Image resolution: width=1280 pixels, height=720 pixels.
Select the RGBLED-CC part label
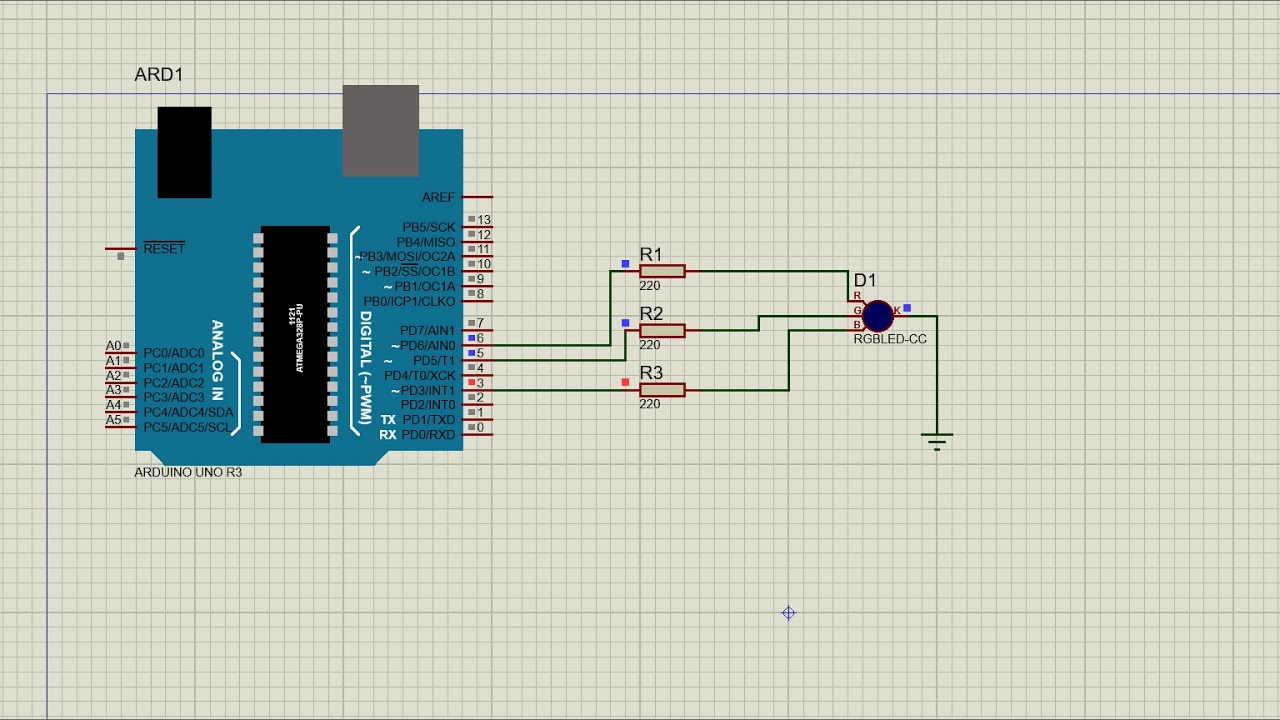point(890,339)
